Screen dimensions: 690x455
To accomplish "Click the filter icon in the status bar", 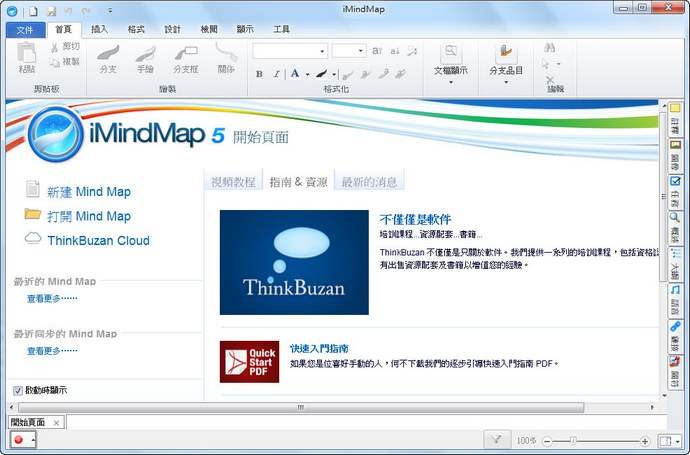I will [497, 439].
